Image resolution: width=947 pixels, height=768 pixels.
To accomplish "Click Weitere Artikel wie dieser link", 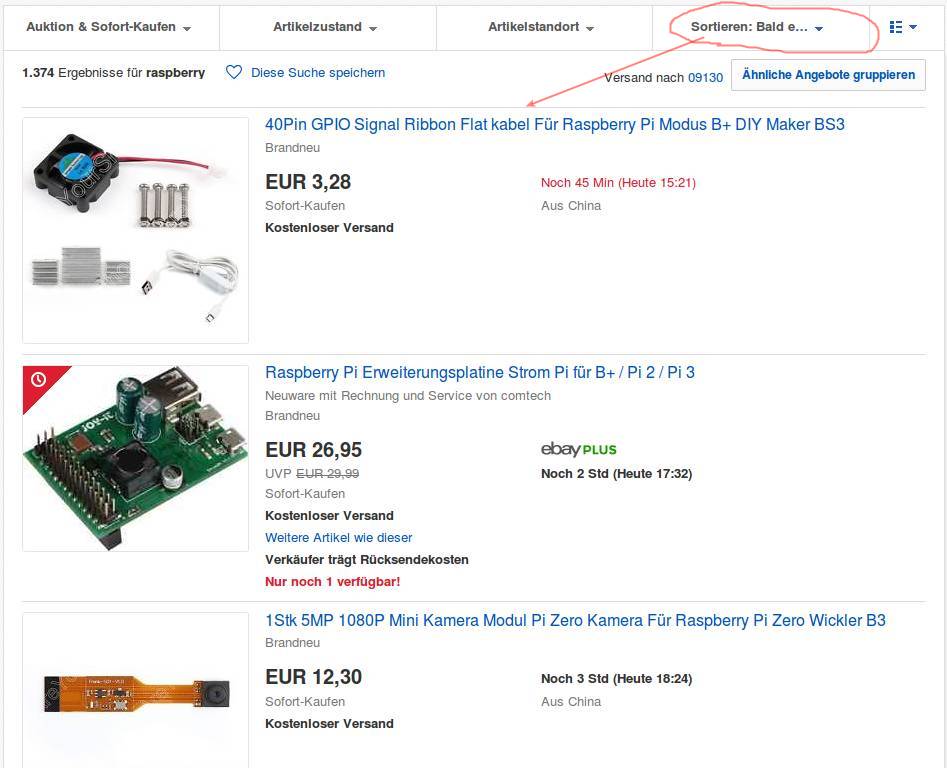I will pyautogui.click(x=339, y=538).
